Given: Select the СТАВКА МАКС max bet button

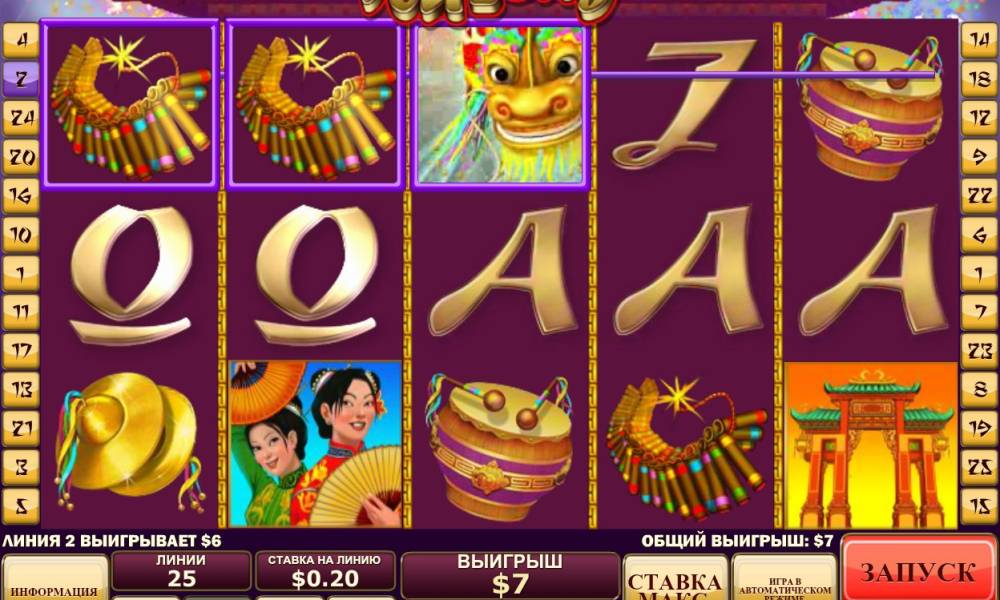Looking at the screenshot, I should click(x=675, y=578).
